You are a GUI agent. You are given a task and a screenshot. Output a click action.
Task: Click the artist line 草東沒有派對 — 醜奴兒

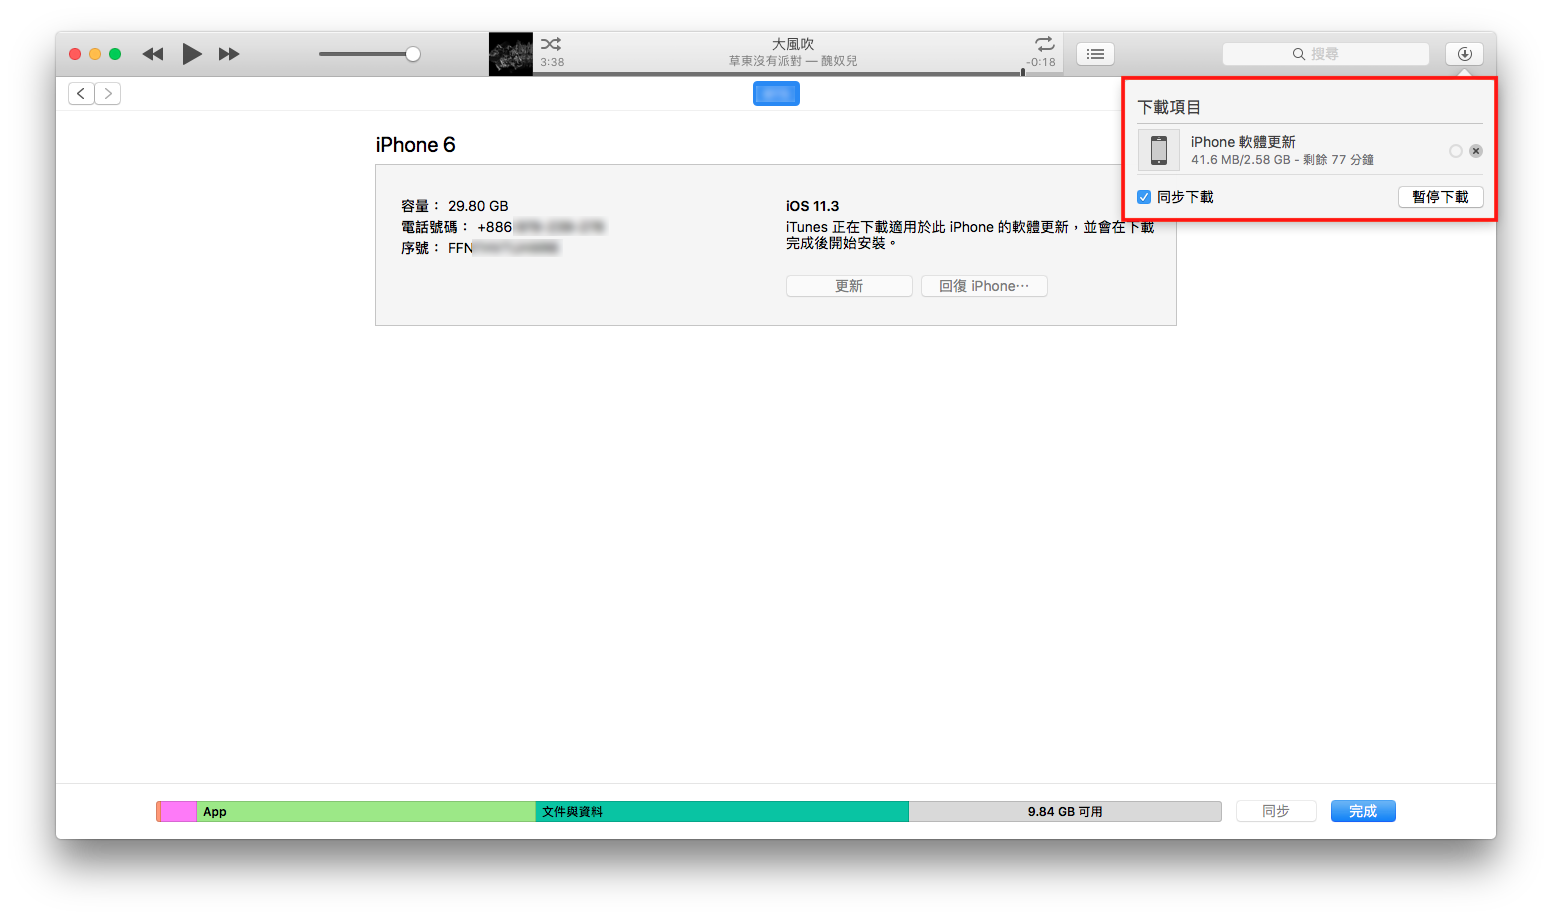tap(793, 61)
